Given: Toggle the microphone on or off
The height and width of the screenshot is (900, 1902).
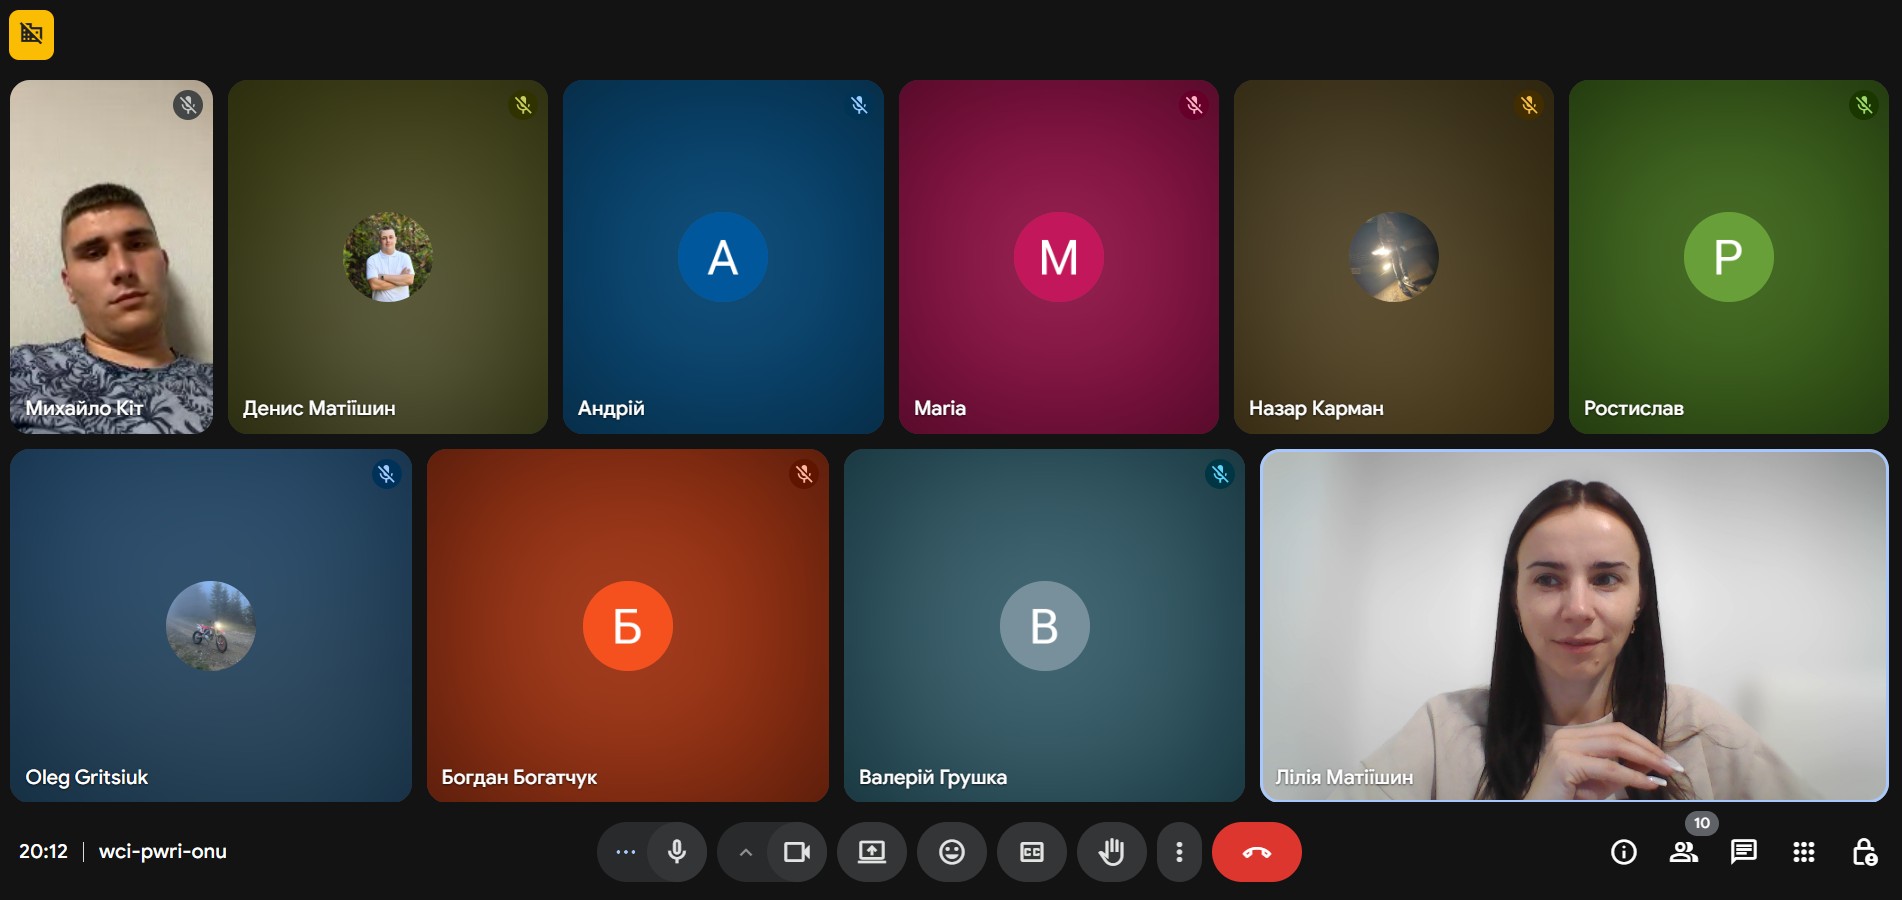Looking at the screenshot, I should pyautogui.click(x=677, y=852).
